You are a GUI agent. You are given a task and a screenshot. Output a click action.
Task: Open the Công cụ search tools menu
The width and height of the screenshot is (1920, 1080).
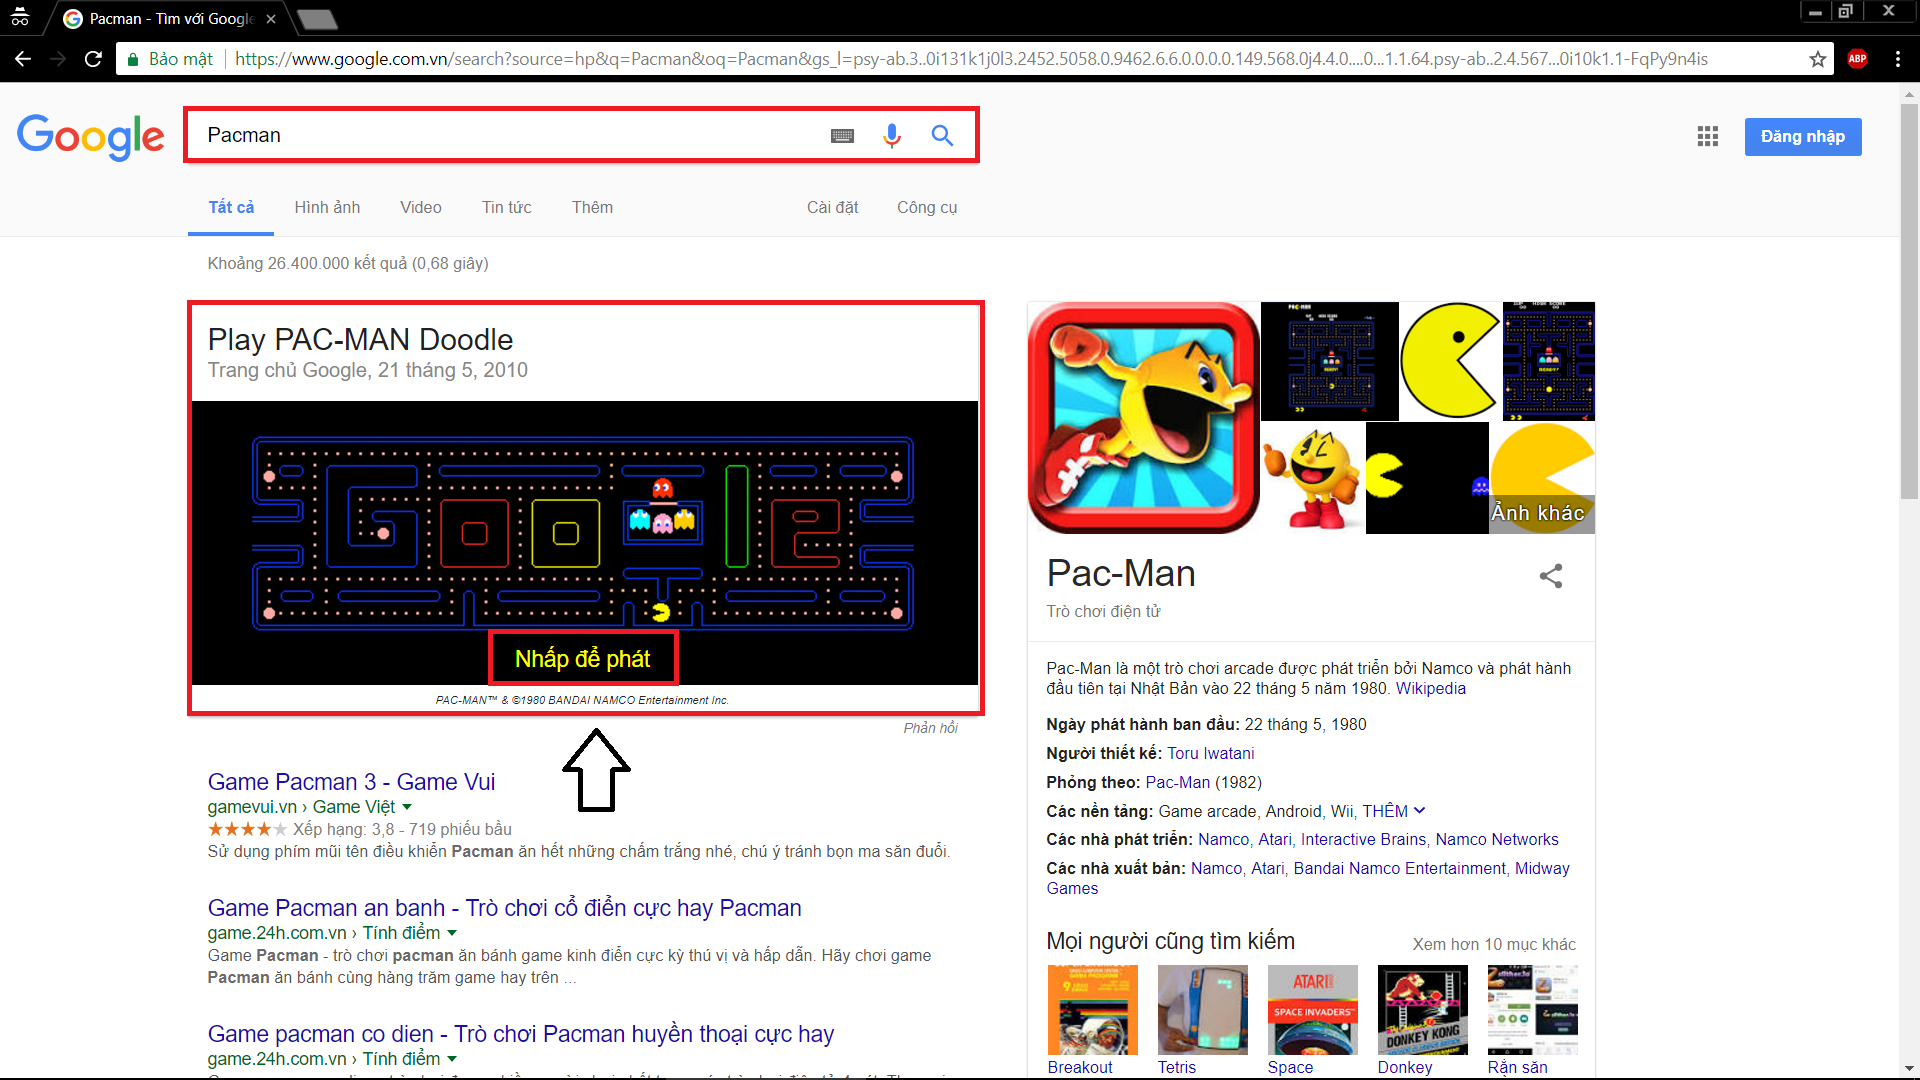[926, 207]
